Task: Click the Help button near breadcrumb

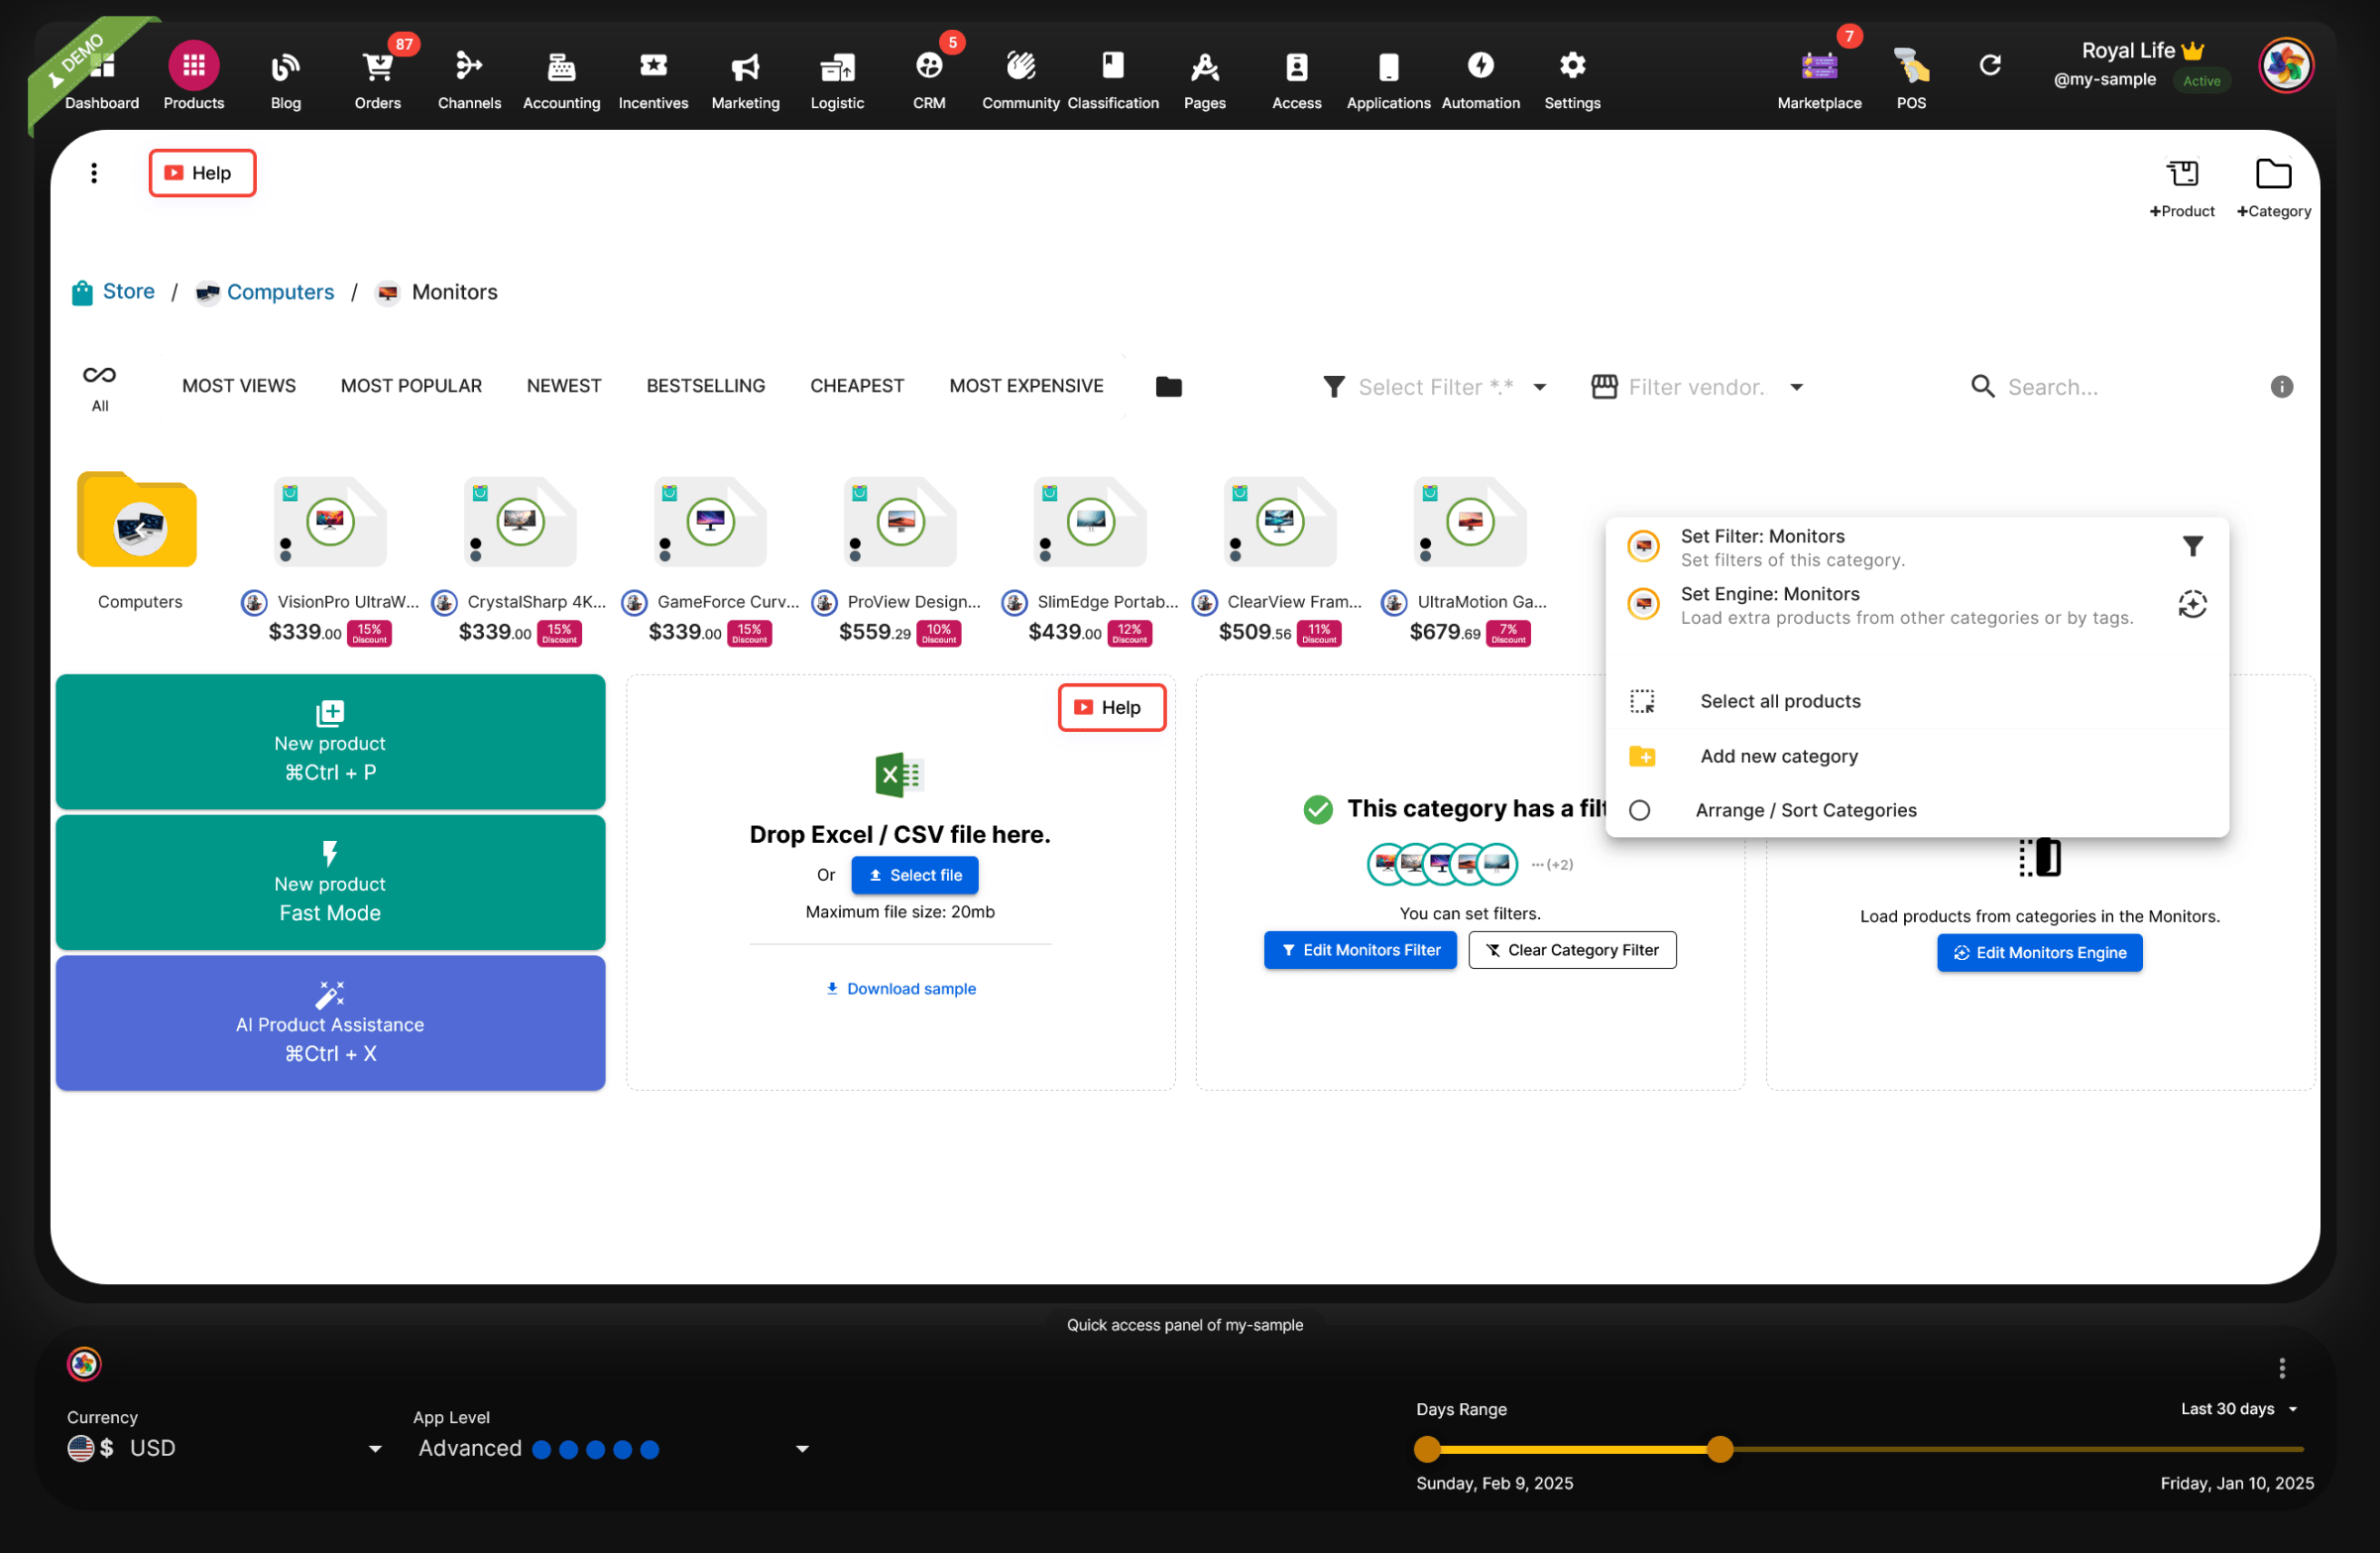Action: pyautogui.click(x=202, y=173)
